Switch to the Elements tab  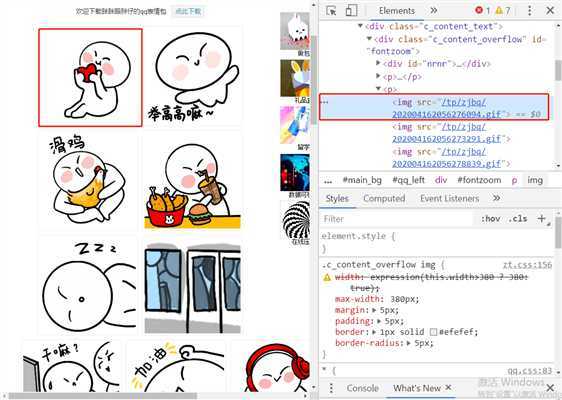397,11
